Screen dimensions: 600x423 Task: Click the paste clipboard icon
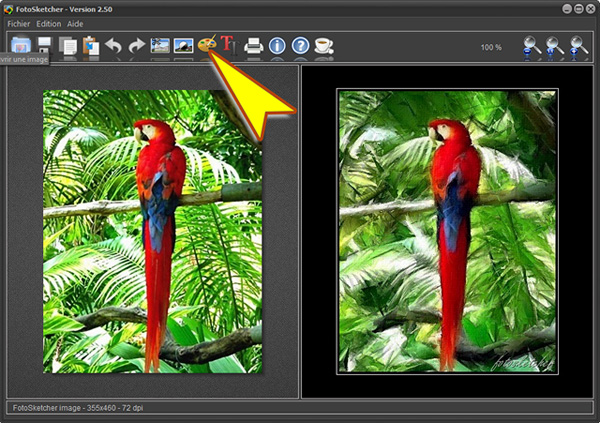91,45
